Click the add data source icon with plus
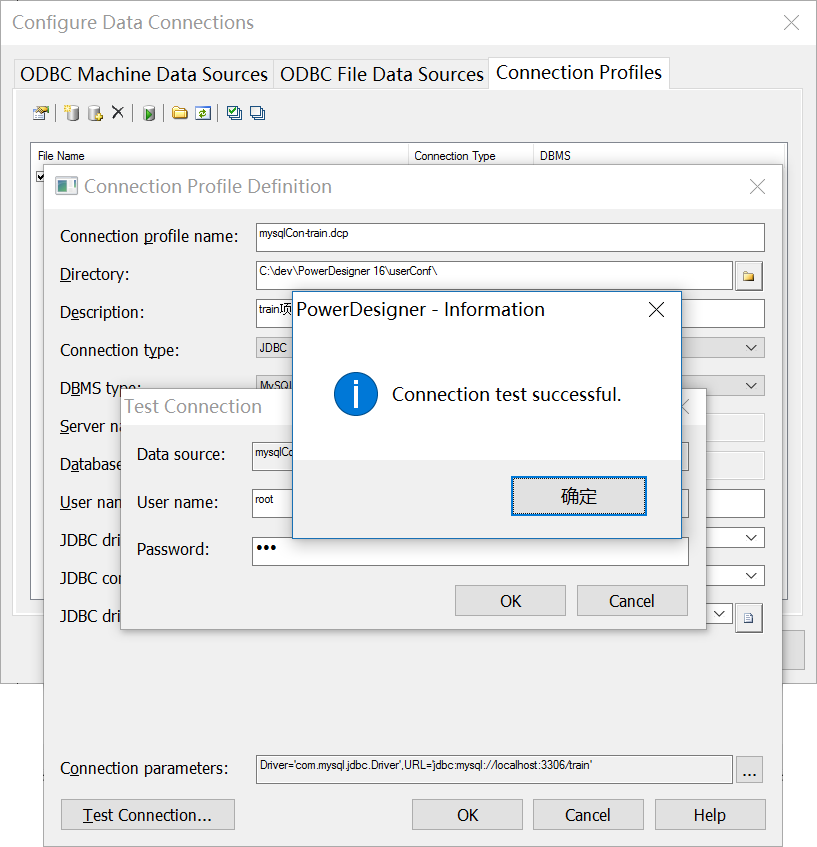The height and width of the screenshot is (847, 817). pyautogui.click(x=93, y=112)
